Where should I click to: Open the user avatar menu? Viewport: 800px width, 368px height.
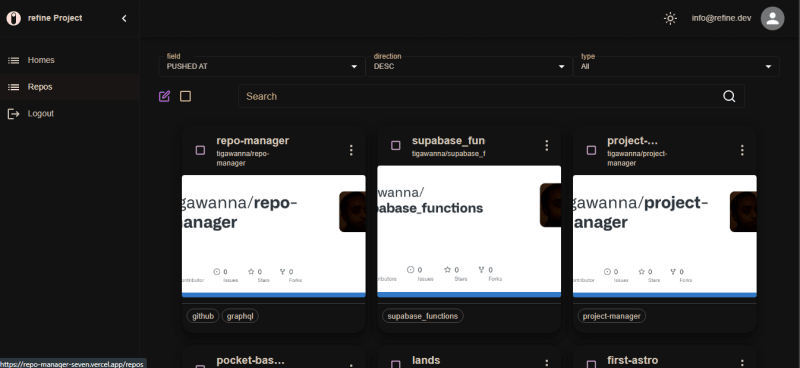point(772,18)
